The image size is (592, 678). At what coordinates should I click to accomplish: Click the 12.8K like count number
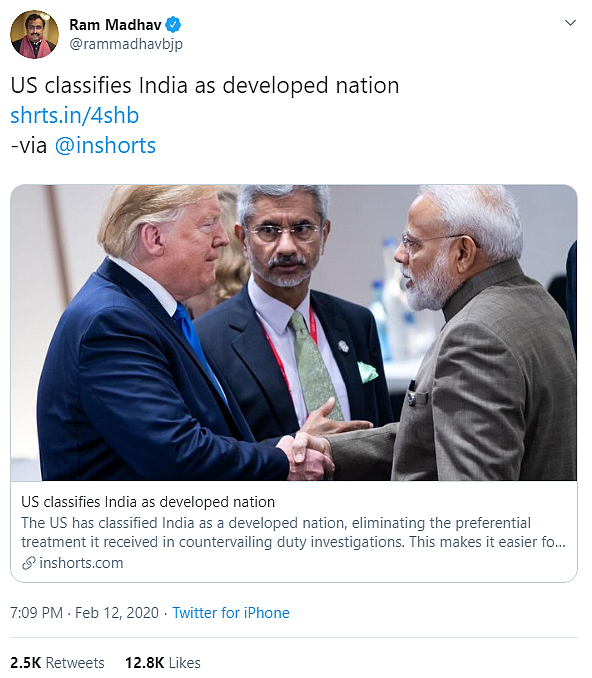[x=145, y=662]
